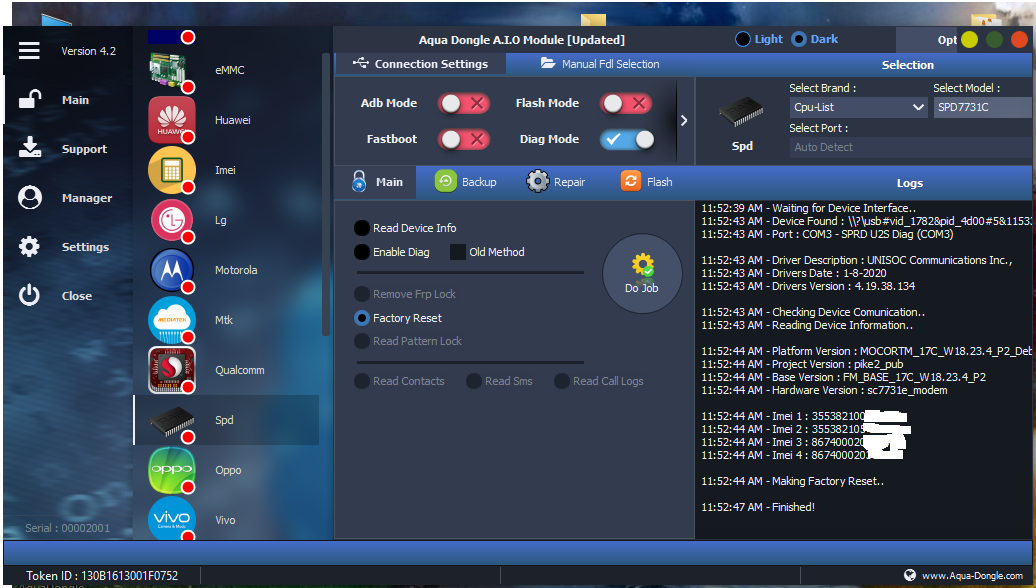Click the Making Factory Reset log line
1036x588 pixels.
click(x=793, y=481)
